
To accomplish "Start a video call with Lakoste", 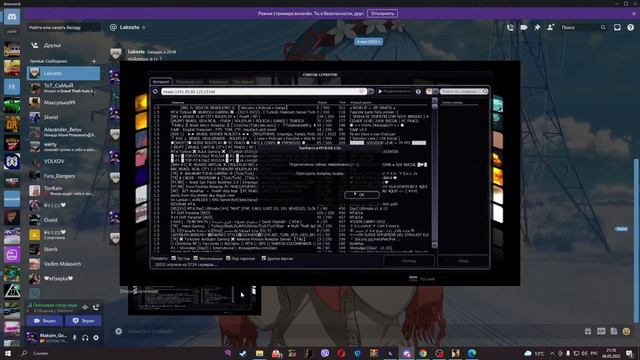I will click(524, 27).
